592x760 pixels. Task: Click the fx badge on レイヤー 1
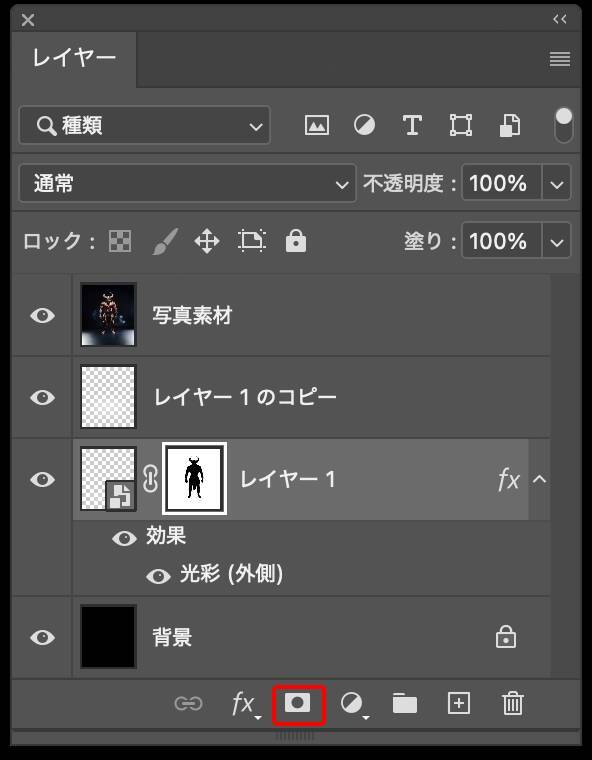[509, 480]
